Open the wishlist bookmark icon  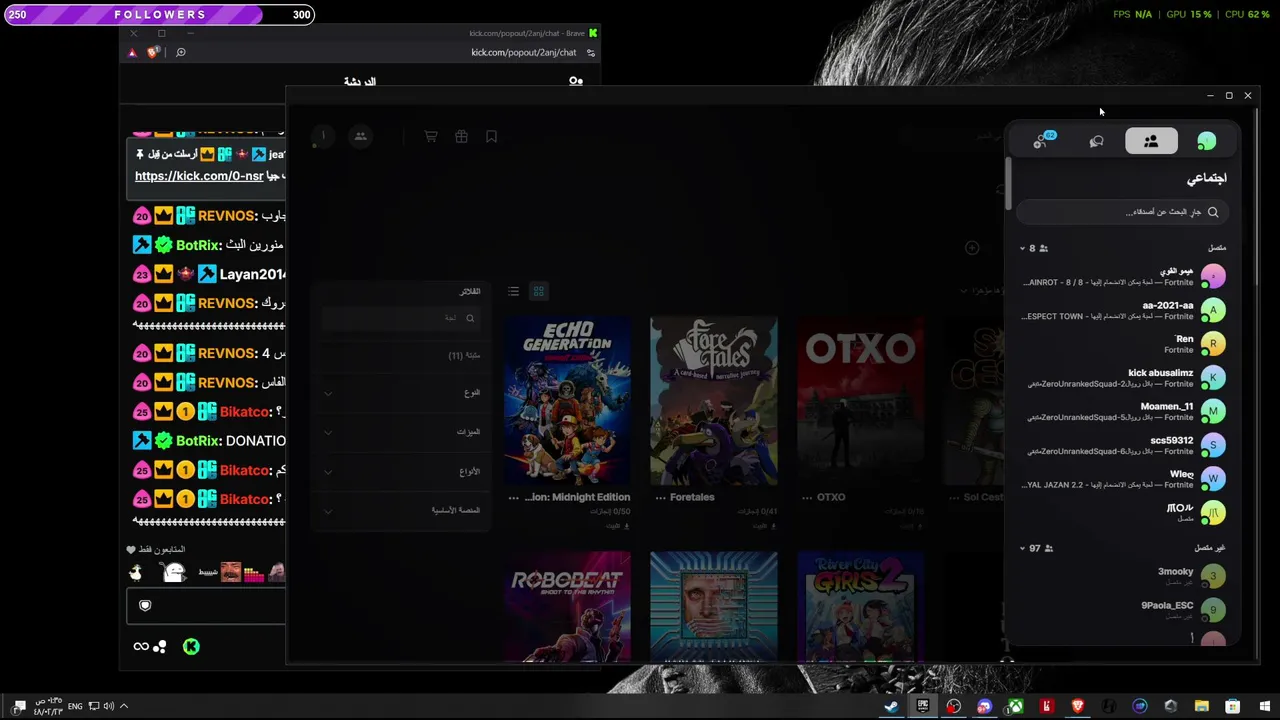[491, 137]
